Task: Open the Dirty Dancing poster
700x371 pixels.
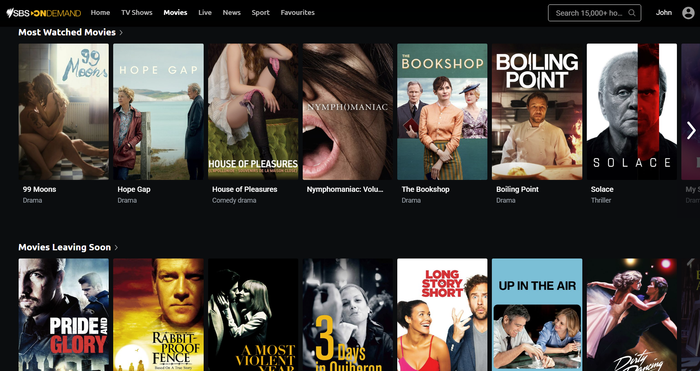Action: click(x=632, y=315)
